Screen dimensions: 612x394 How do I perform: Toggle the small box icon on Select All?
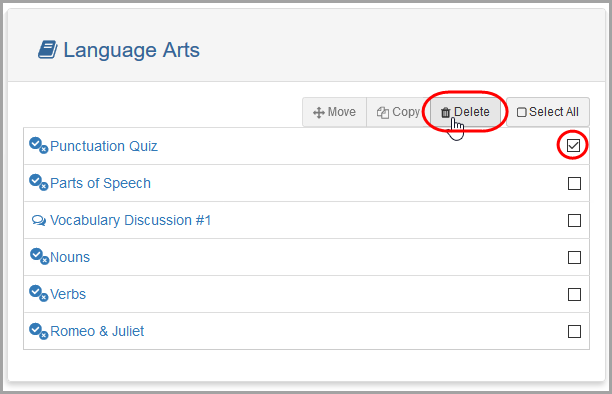click(521, 112)
